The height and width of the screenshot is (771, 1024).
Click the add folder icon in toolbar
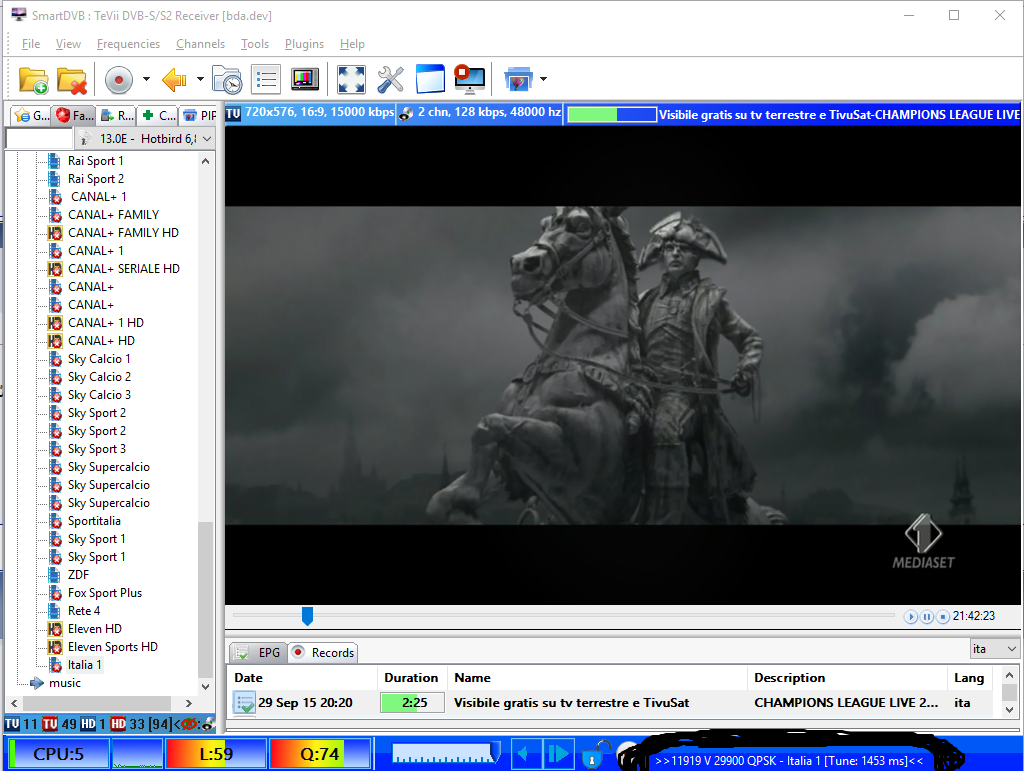click(33, 80)
